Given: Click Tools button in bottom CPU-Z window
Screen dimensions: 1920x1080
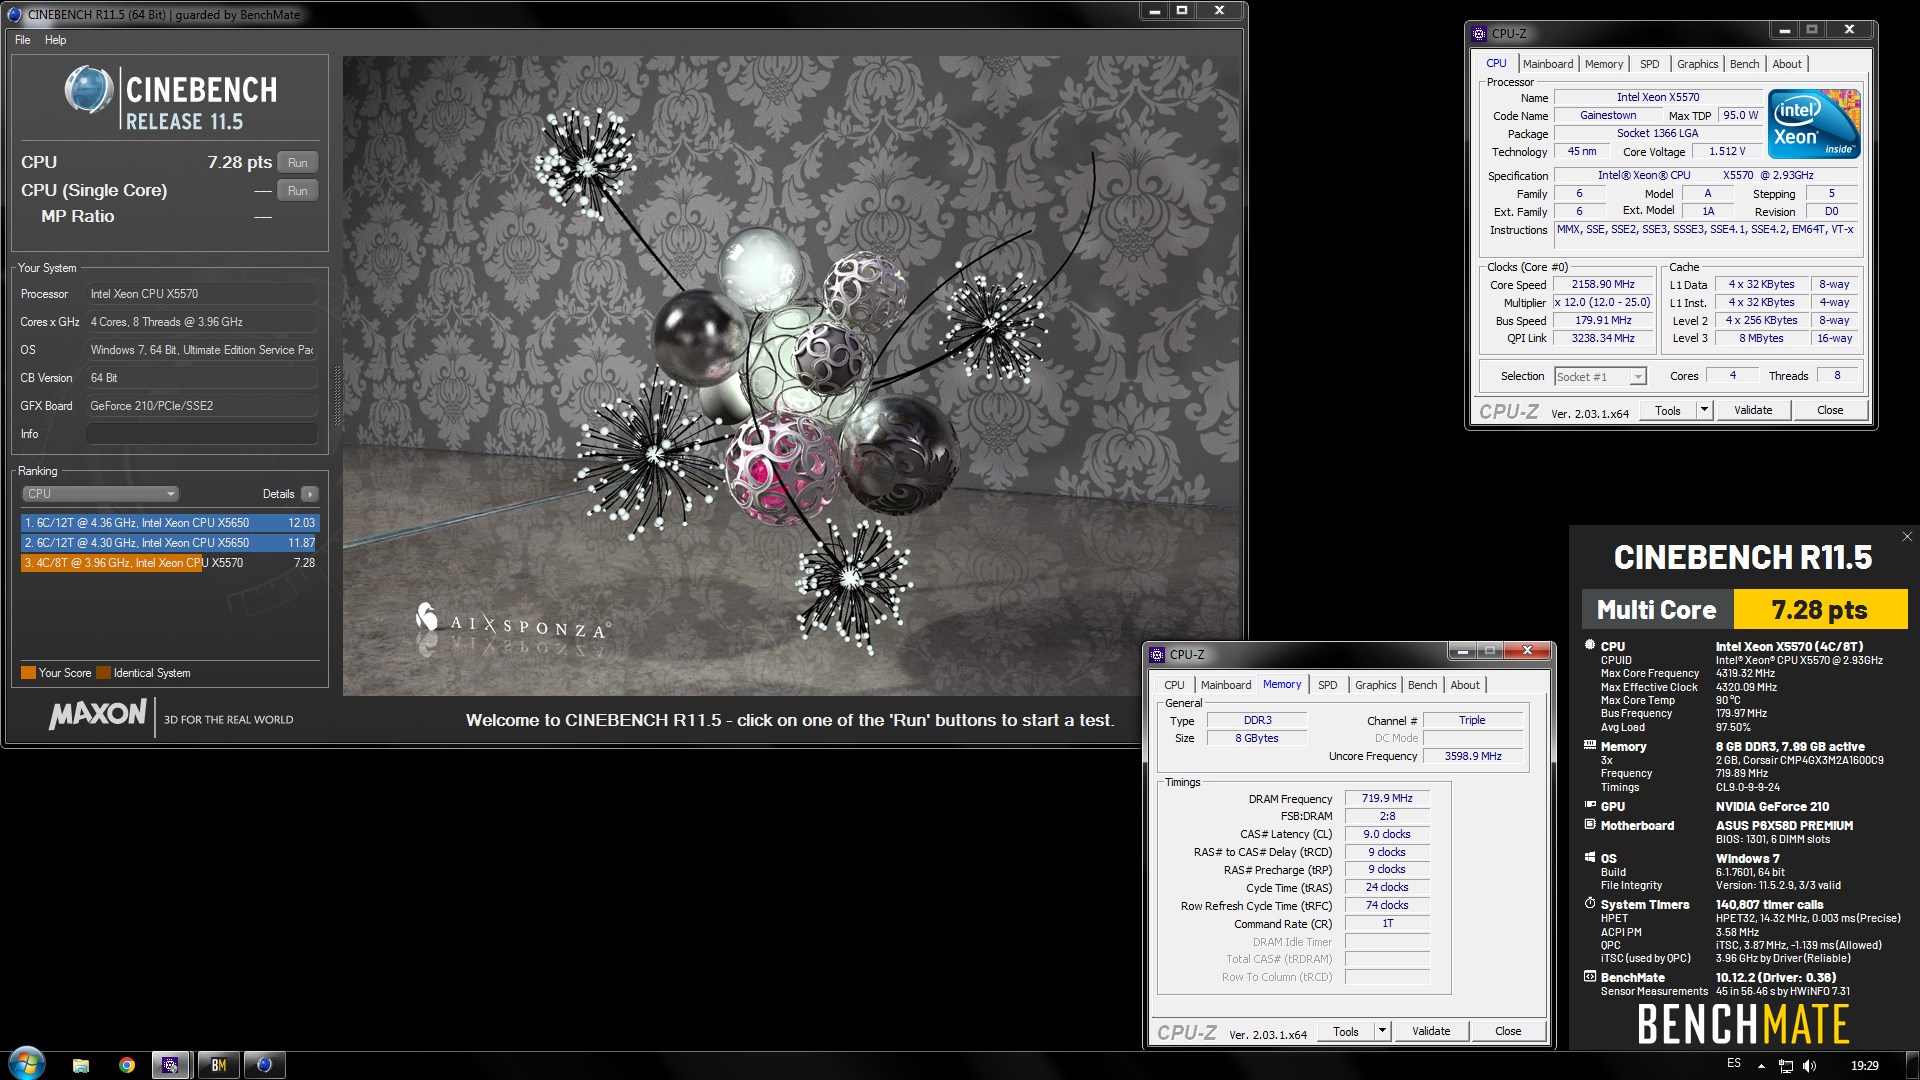Looking at the screenshot, I should pos(1346,1032).
